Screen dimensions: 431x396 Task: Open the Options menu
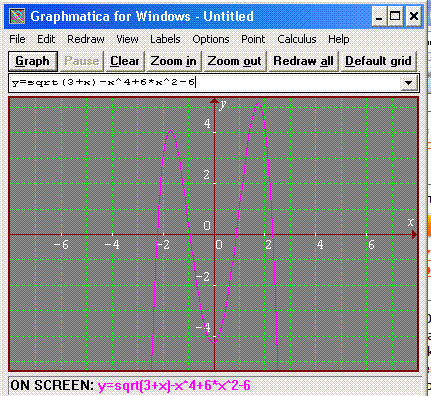[211, 39]
